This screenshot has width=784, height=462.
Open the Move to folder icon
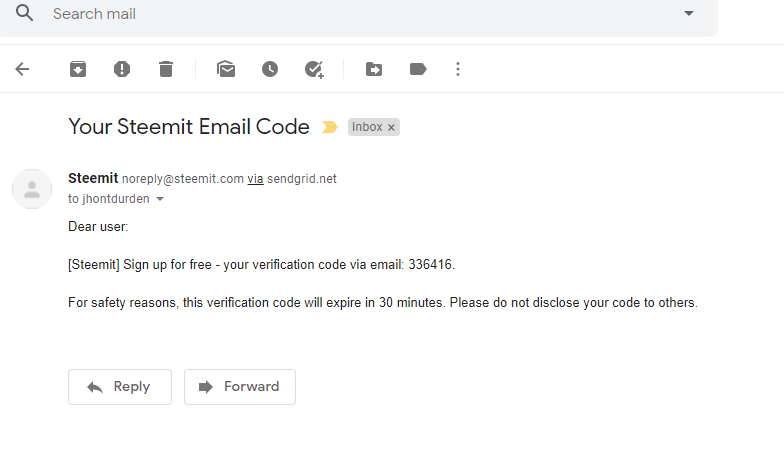tap(374, 69)
